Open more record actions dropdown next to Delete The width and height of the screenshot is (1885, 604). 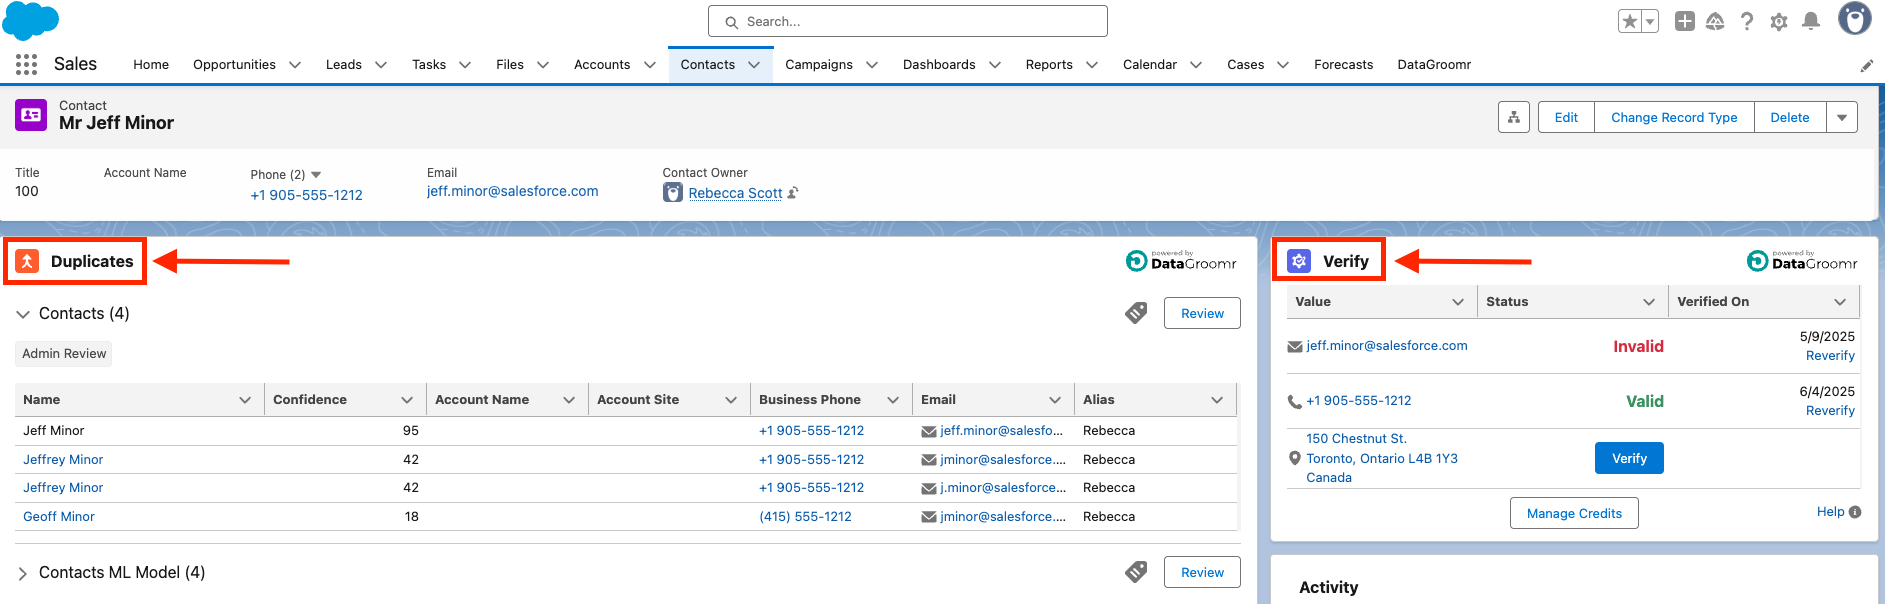click(x=1842, y=117)
